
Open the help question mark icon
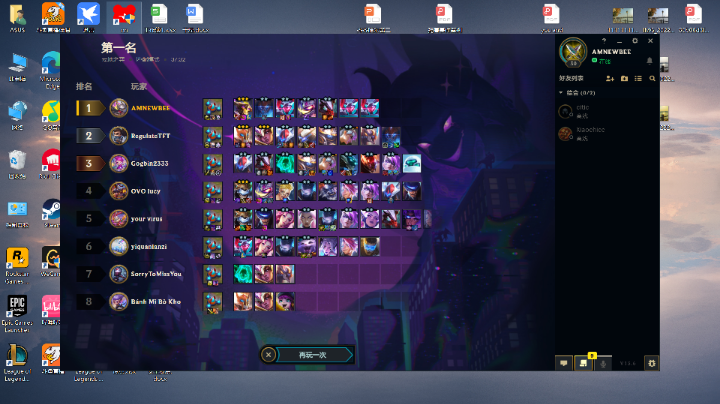click(x=604, y=41)
